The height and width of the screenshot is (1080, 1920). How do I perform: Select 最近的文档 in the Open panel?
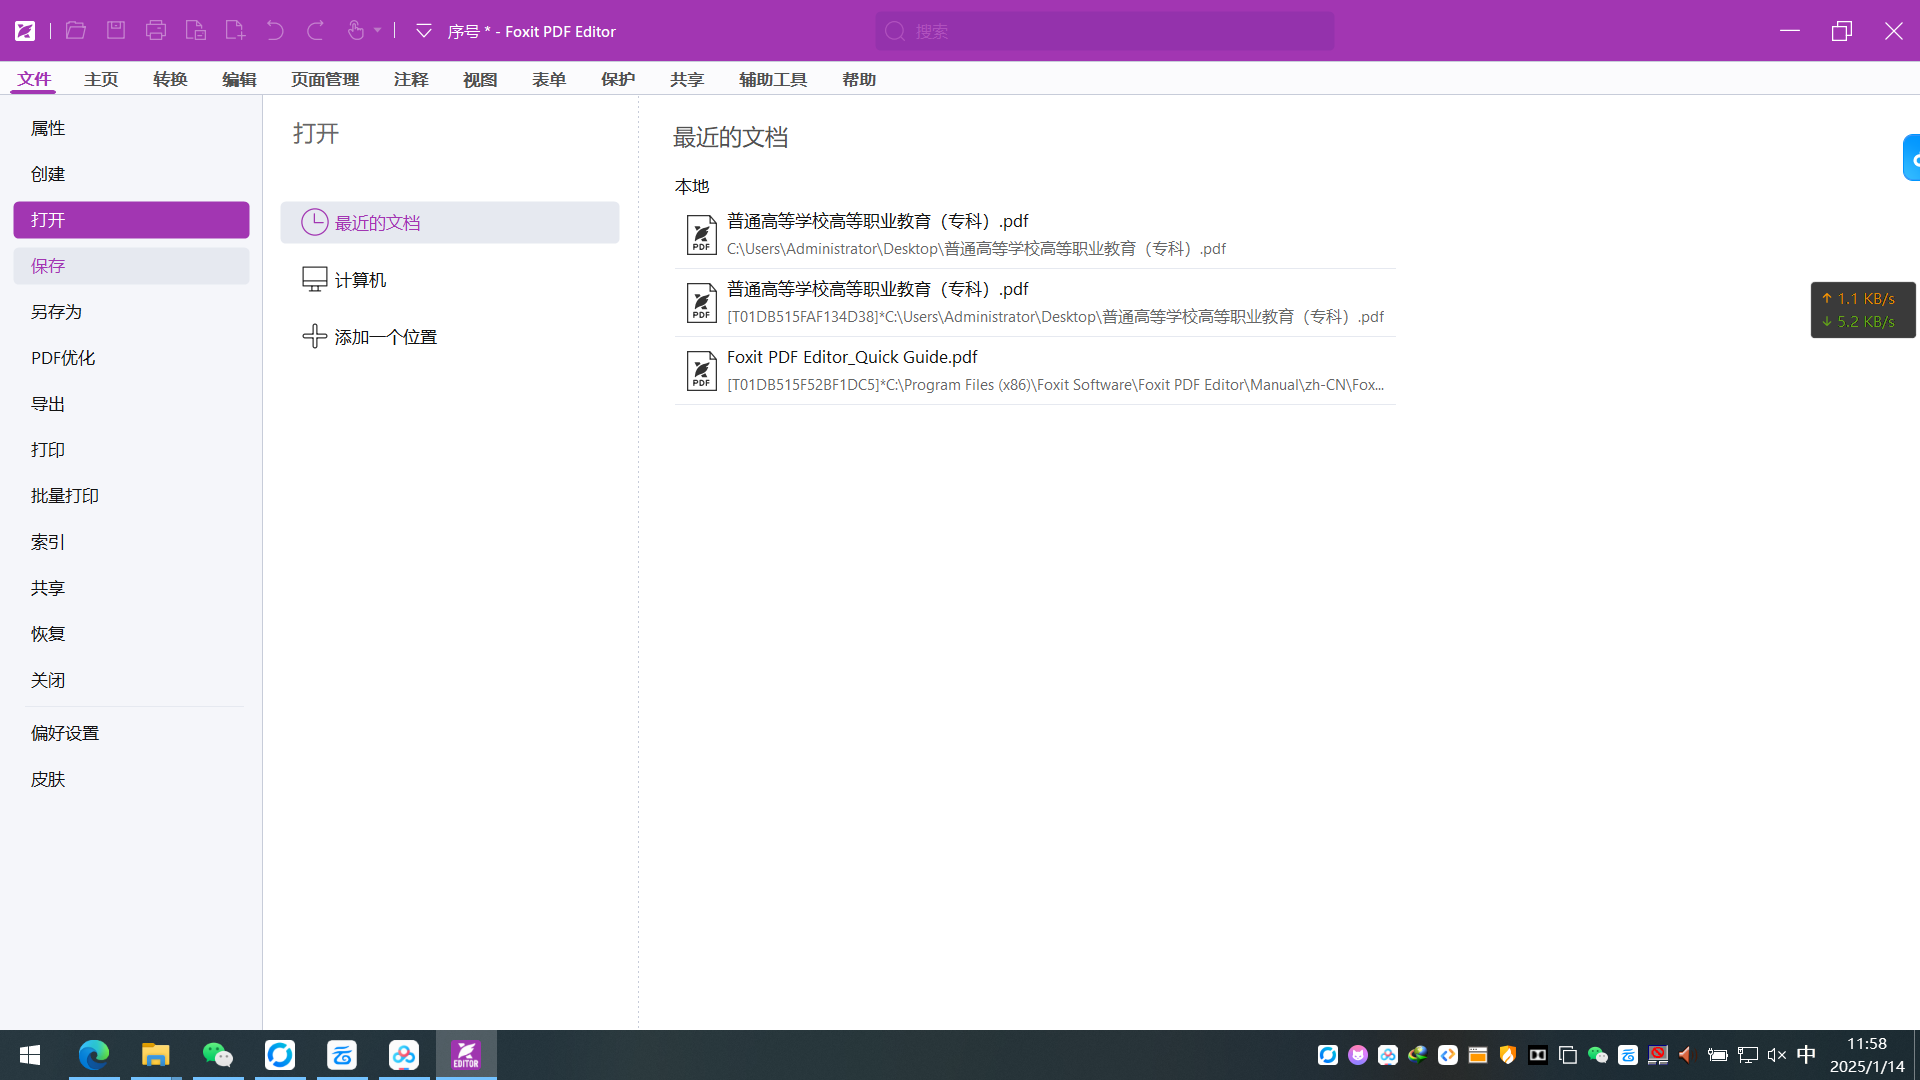[450, 223]
